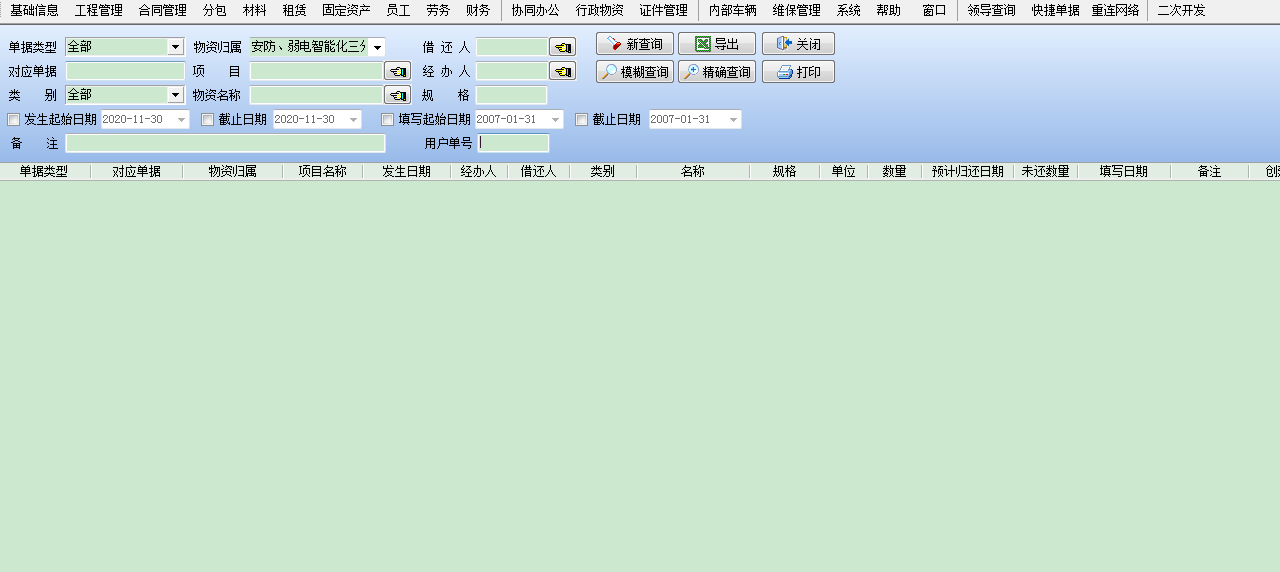Image resolution: width=1280 pixels, height=572 pixels.
Task: Open the 截止日期 2020-11-30 date dropdown
Action: tap(353, 120)
